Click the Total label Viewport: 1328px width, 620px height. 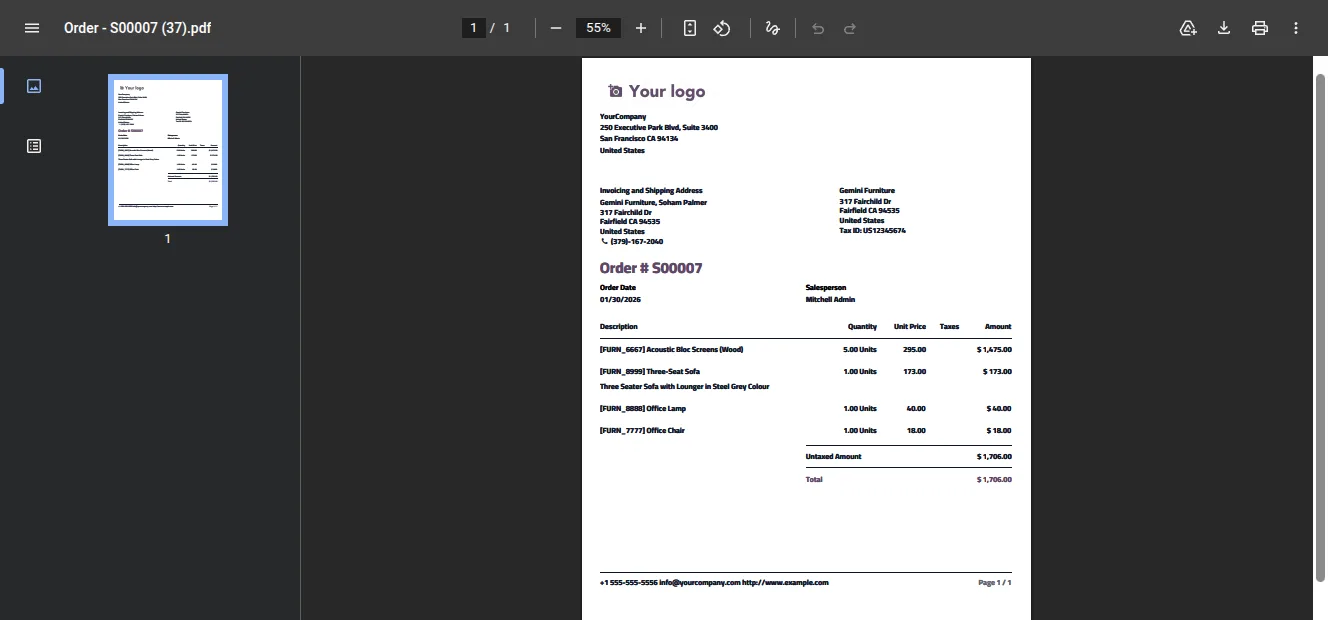[814, 480]
